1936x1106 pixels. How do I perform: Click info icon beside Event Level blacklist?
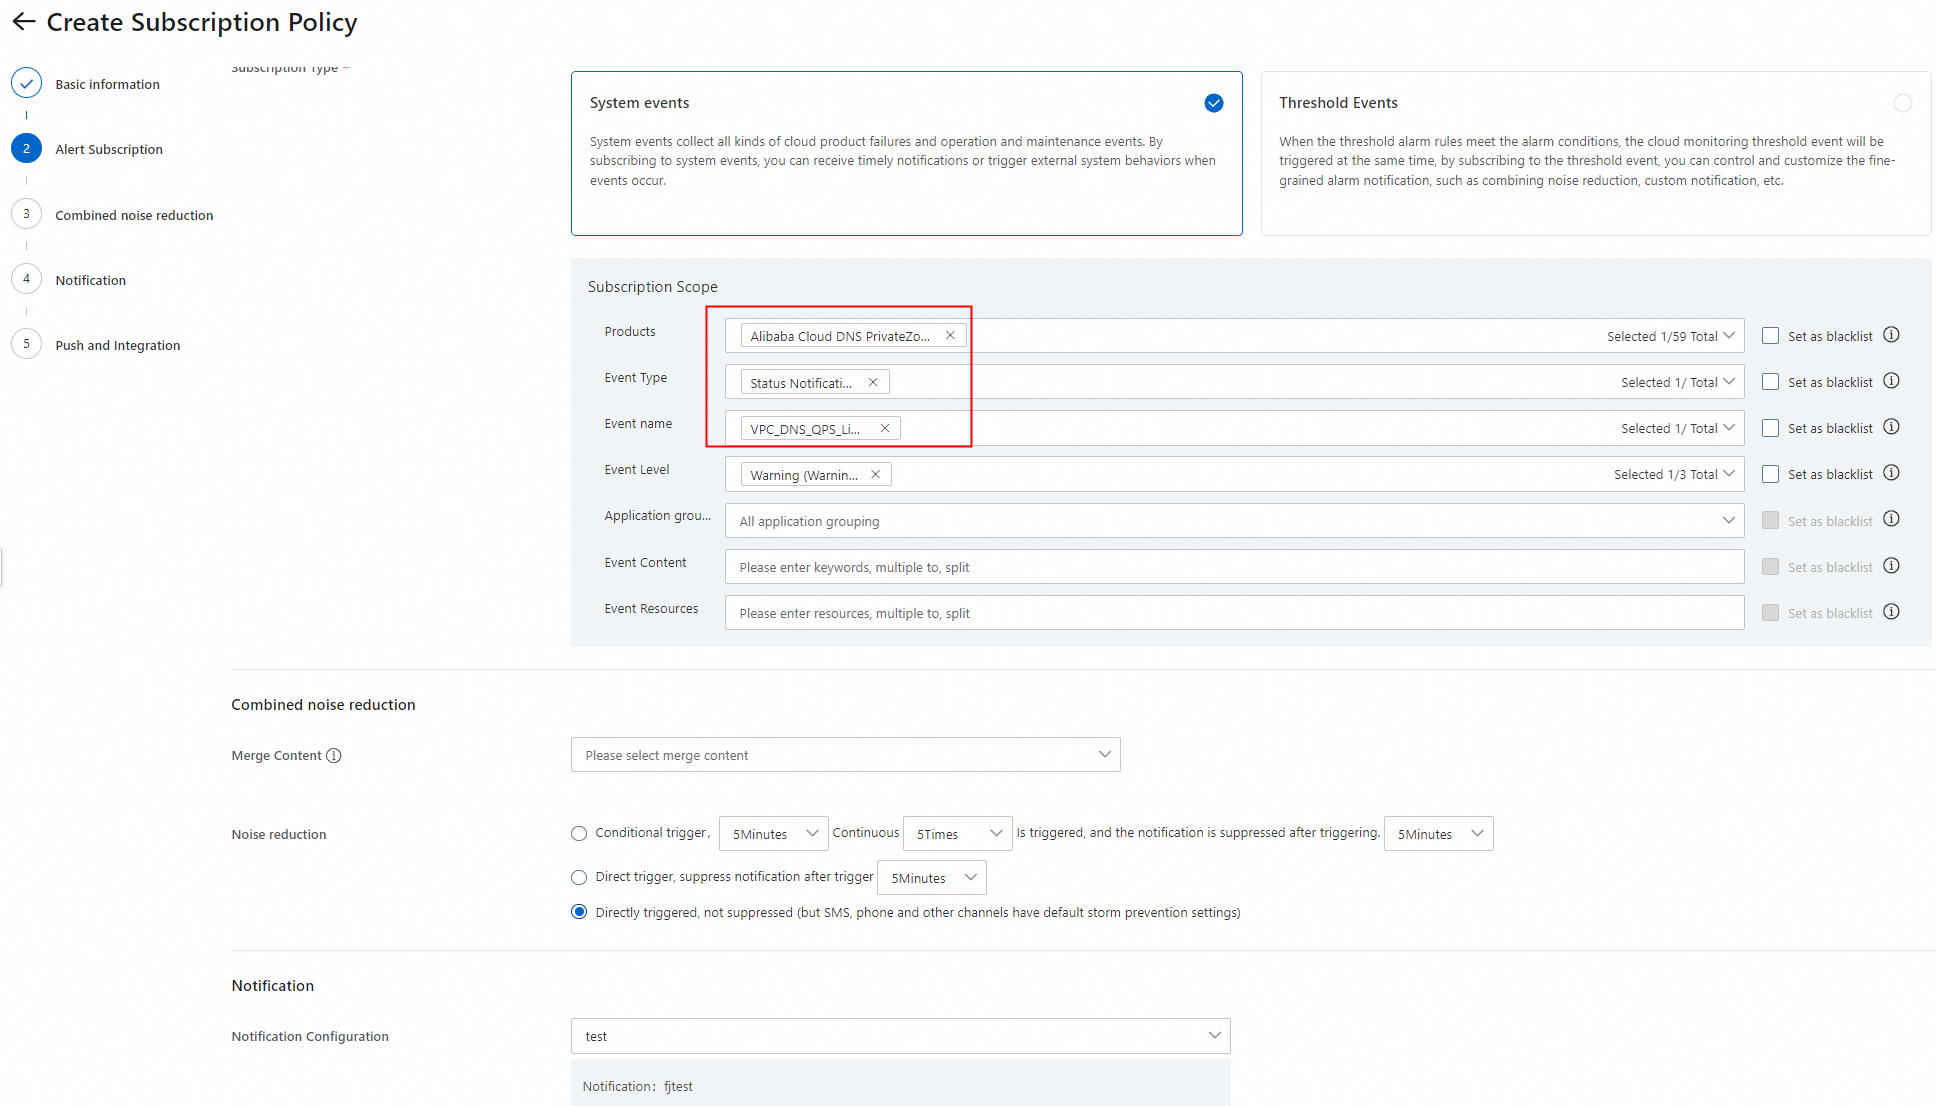pyautogui.click(x=1891, y=473)
